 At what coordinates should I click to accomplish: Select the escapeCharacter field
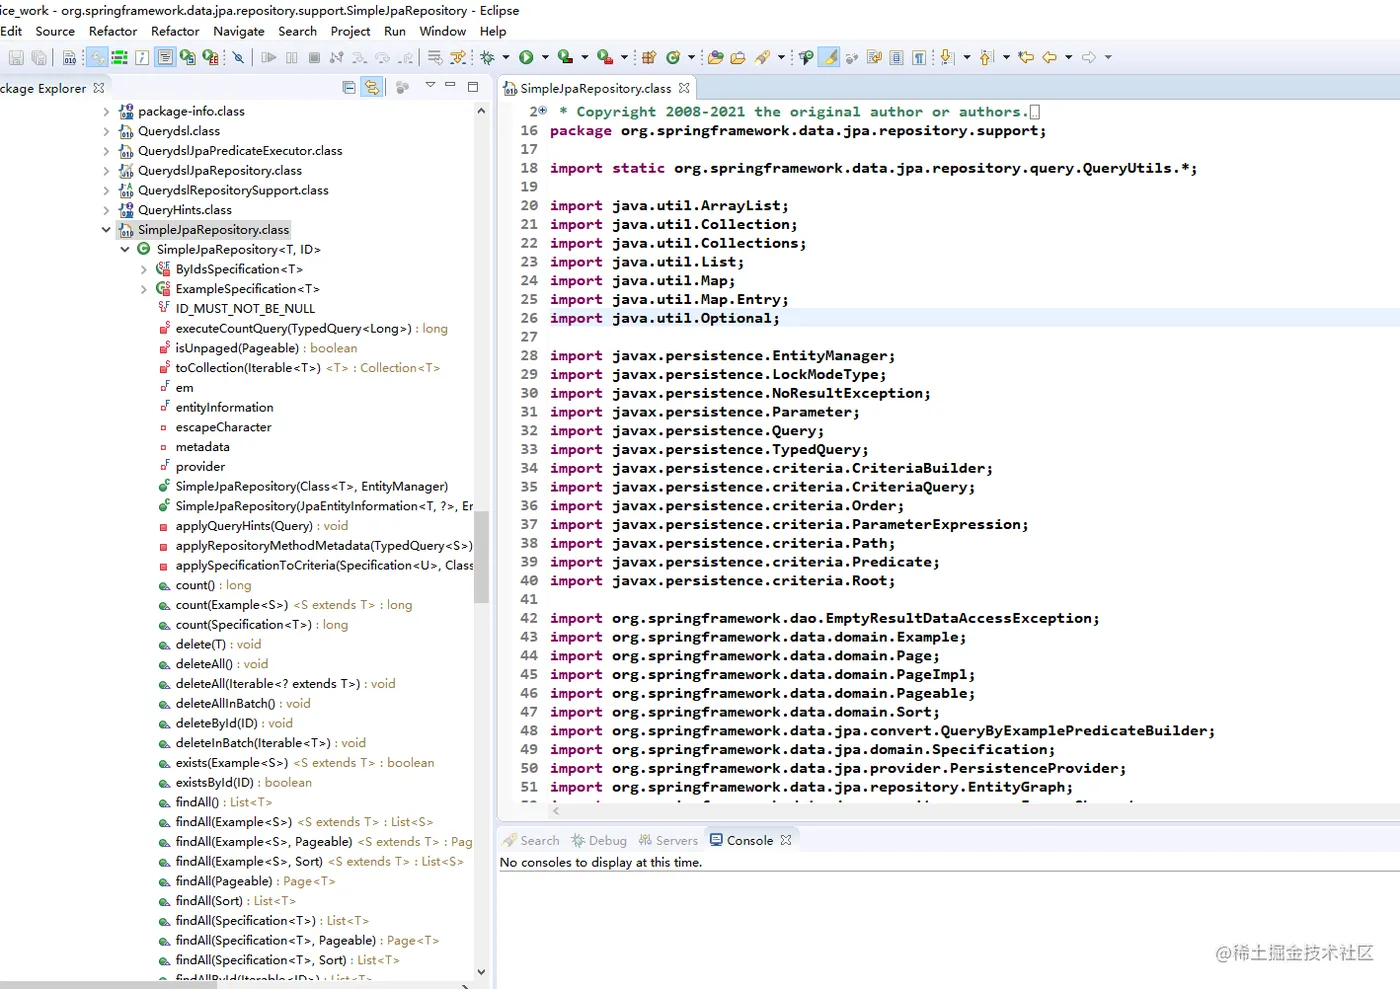coord(215,427)
